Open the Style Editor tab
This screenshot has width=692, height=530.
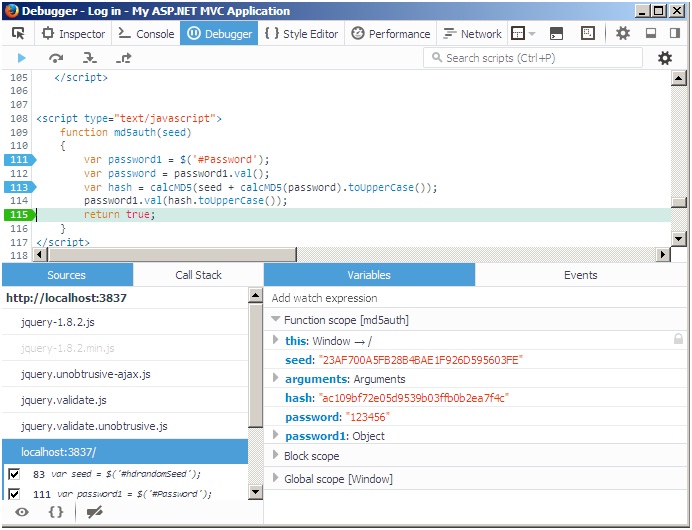pyautogui.click(x=301, y=34)
